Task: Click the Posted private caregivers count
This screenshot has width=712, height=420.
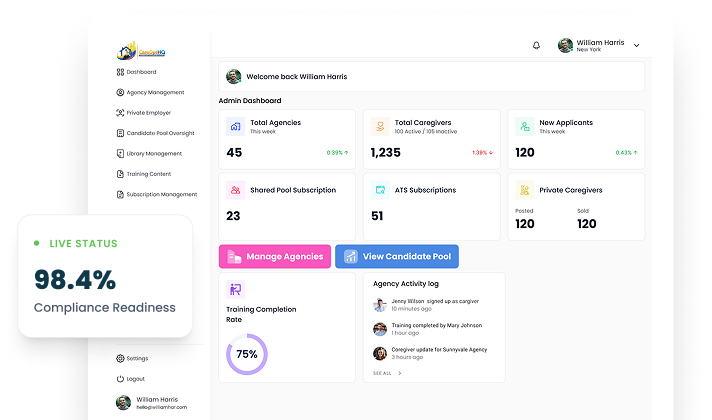Action: coord(525,224)
